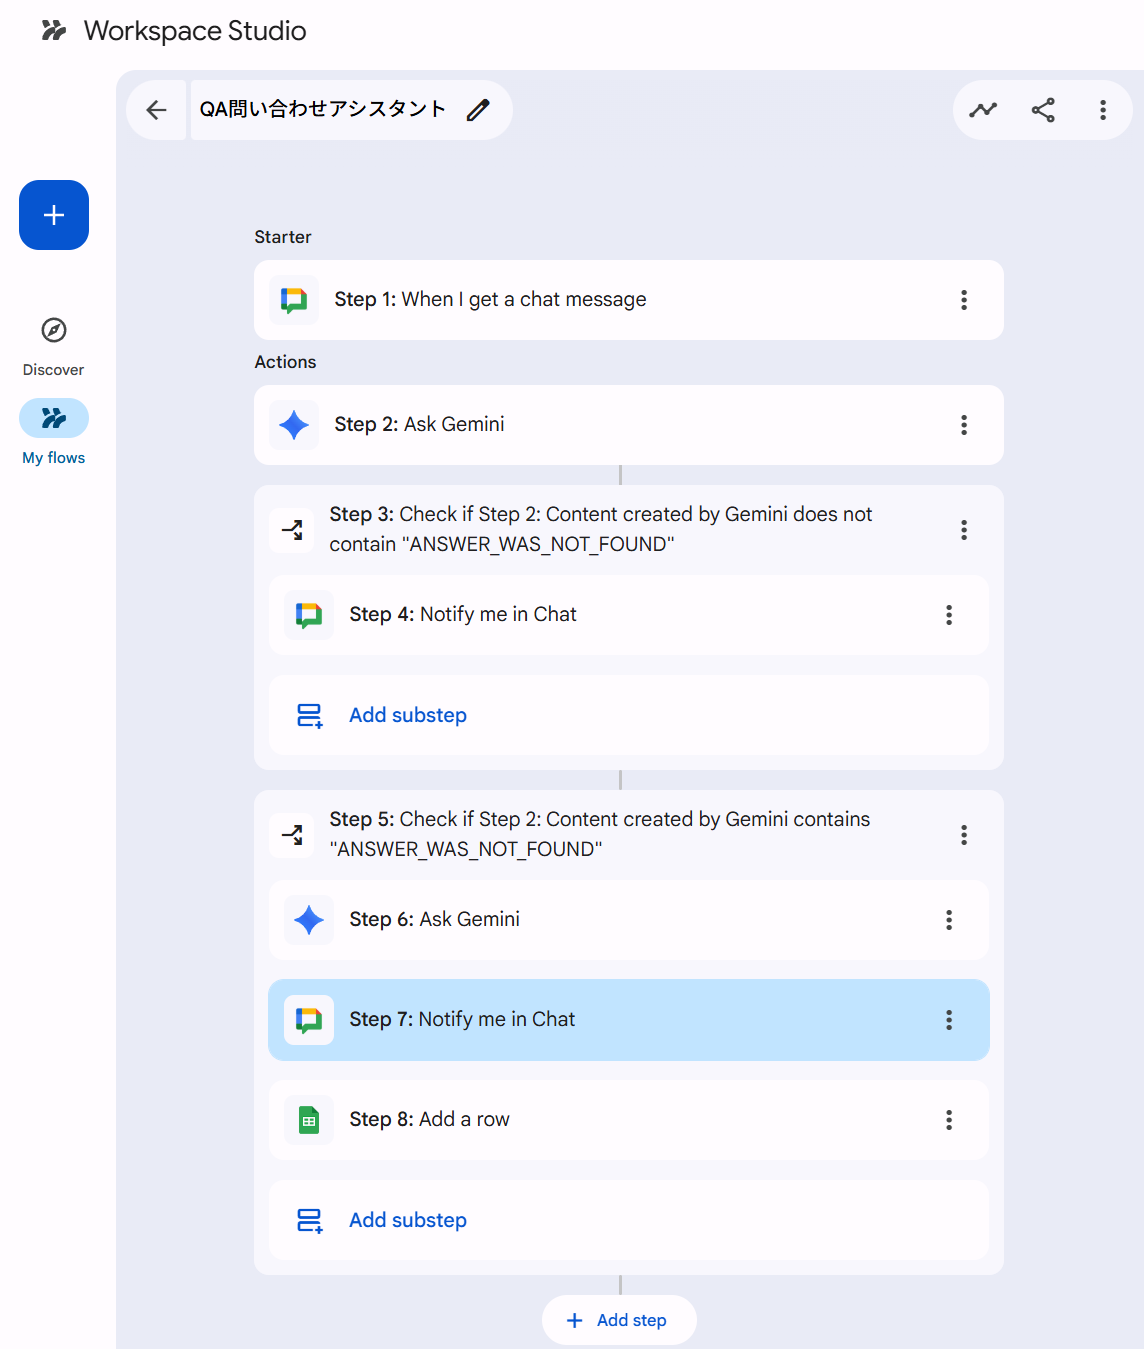Click the Workspace Studio logo

pos(54,31)
